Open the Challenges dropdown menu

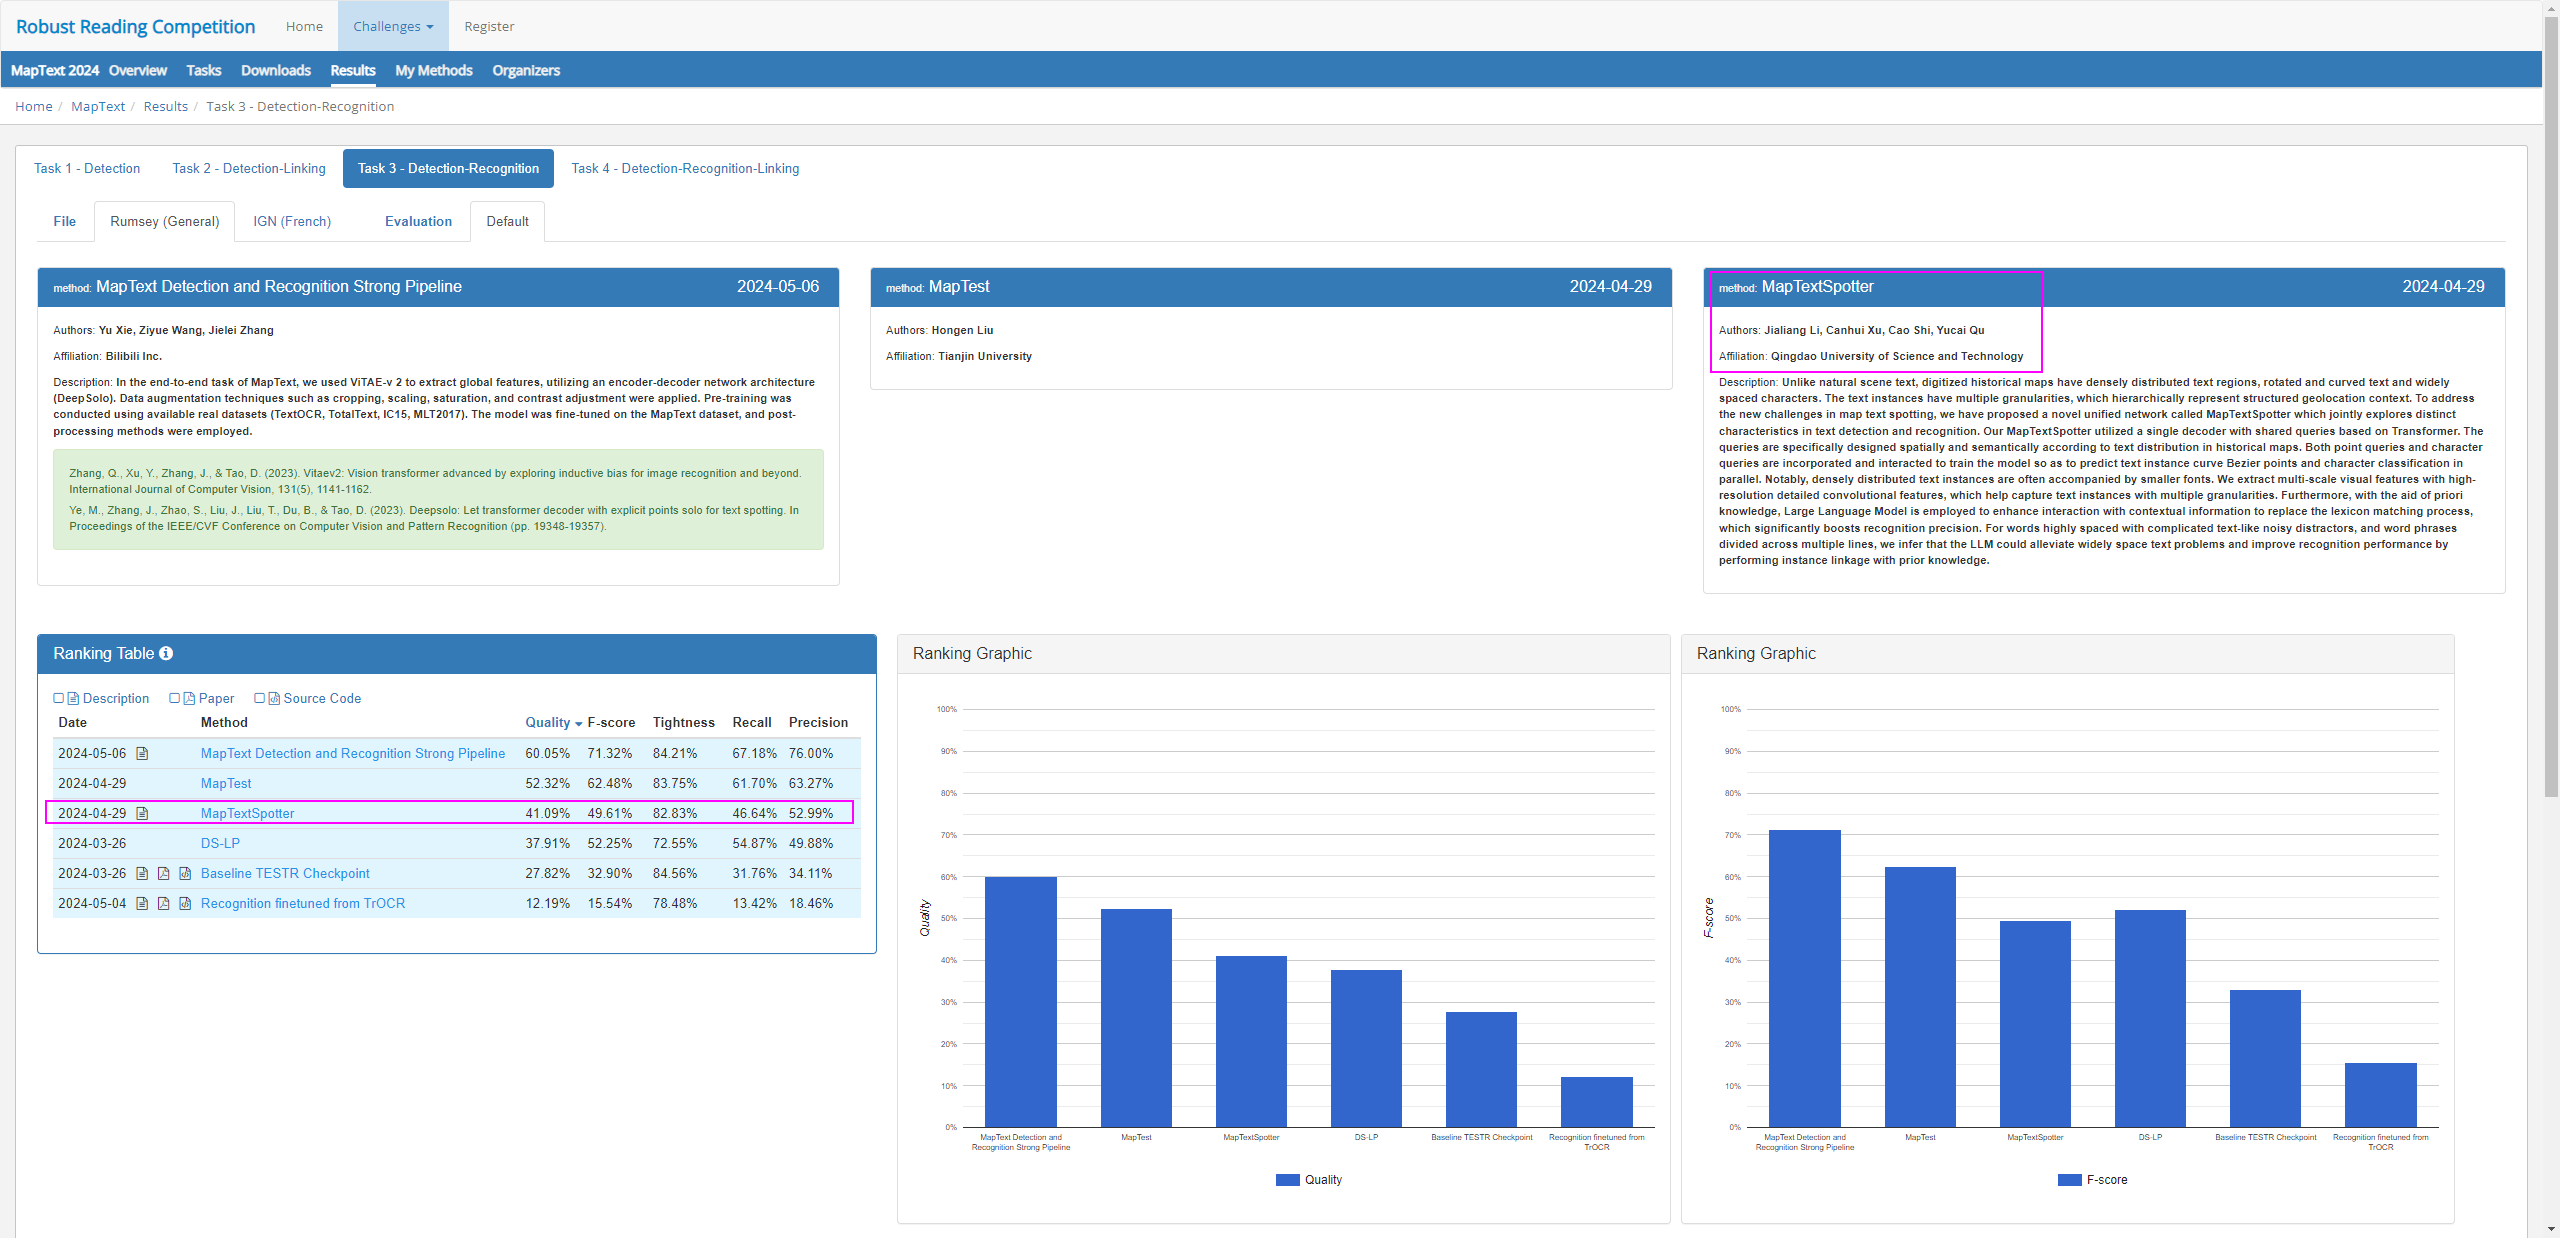tap(393, 26)
